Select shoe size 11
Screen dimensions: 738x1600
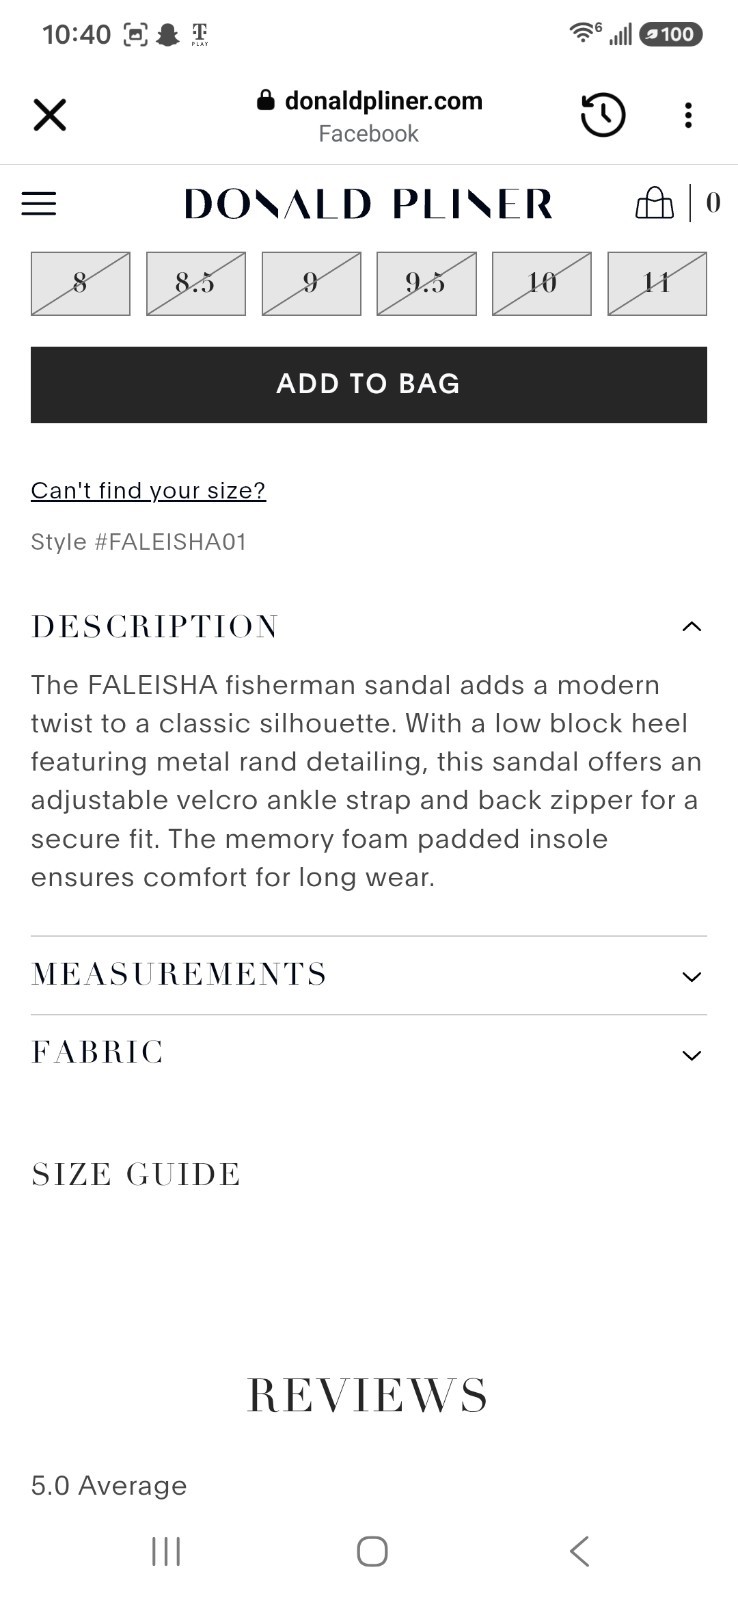657,284
